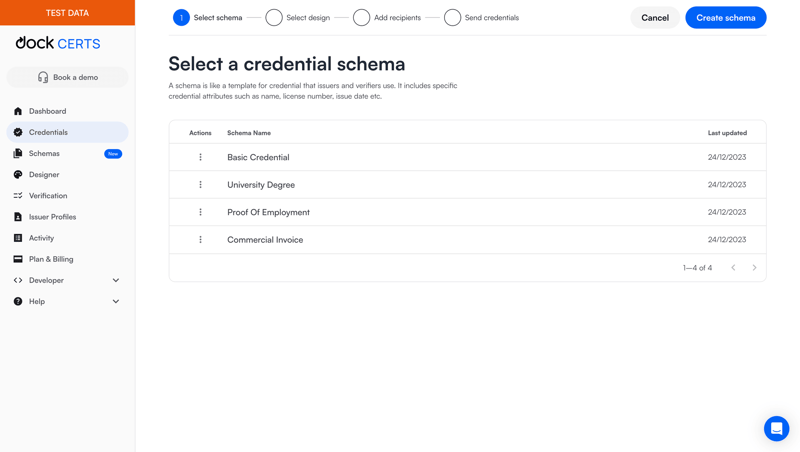Viewport: 800px width, 452px height.
Task: Open actions menu for Basic Credential
Action: [200, 157]
